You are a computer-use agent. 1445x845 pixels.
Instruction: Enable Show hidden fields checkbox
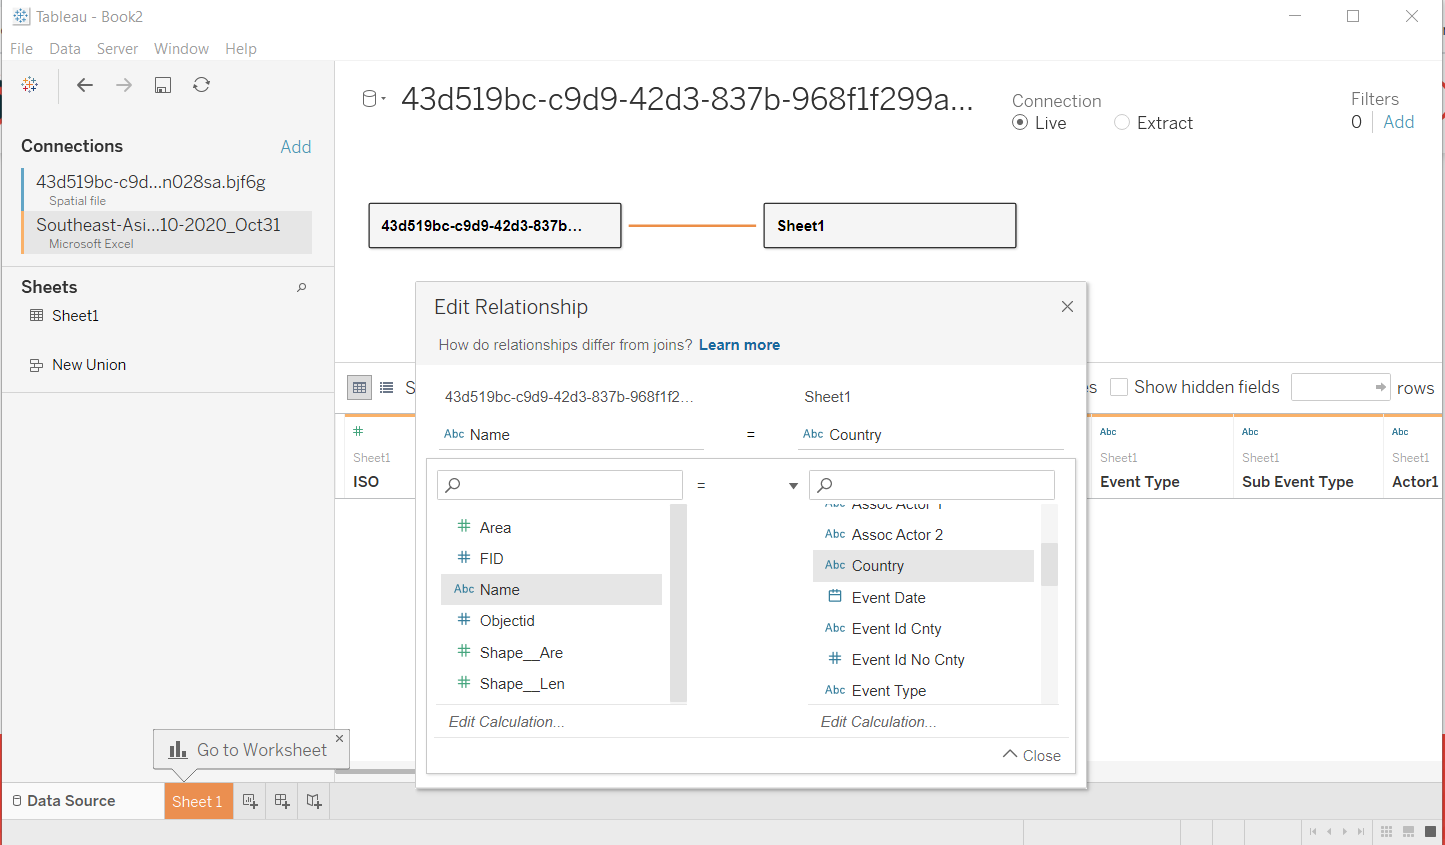coord(1119,387)
